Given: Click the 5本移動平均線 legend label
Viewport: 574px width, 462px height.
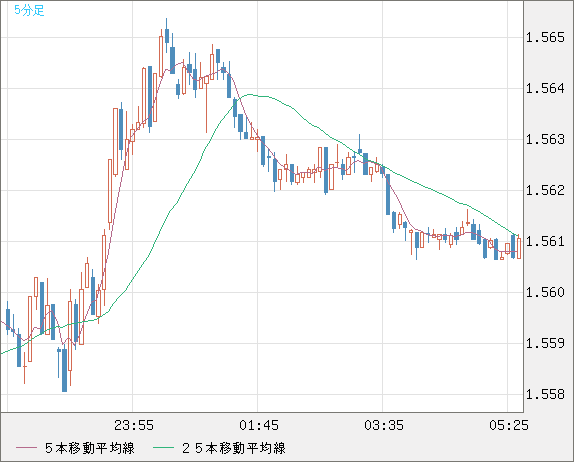Looking at the screenshot, I should 90,448.
